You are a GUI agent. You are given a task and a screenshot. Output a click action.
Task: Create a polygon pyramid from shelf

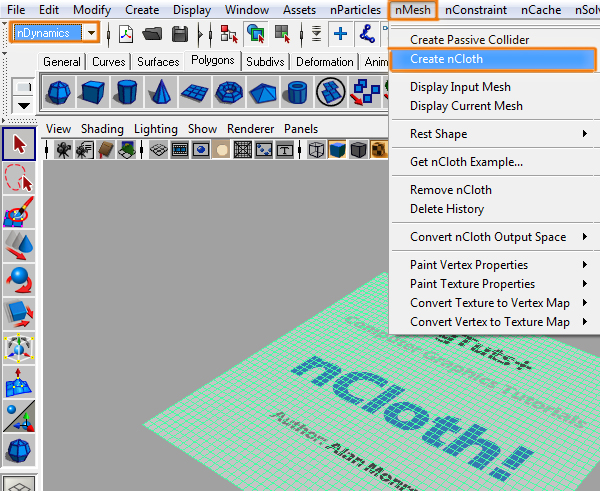pyautogui.click(x=262, y=92)
